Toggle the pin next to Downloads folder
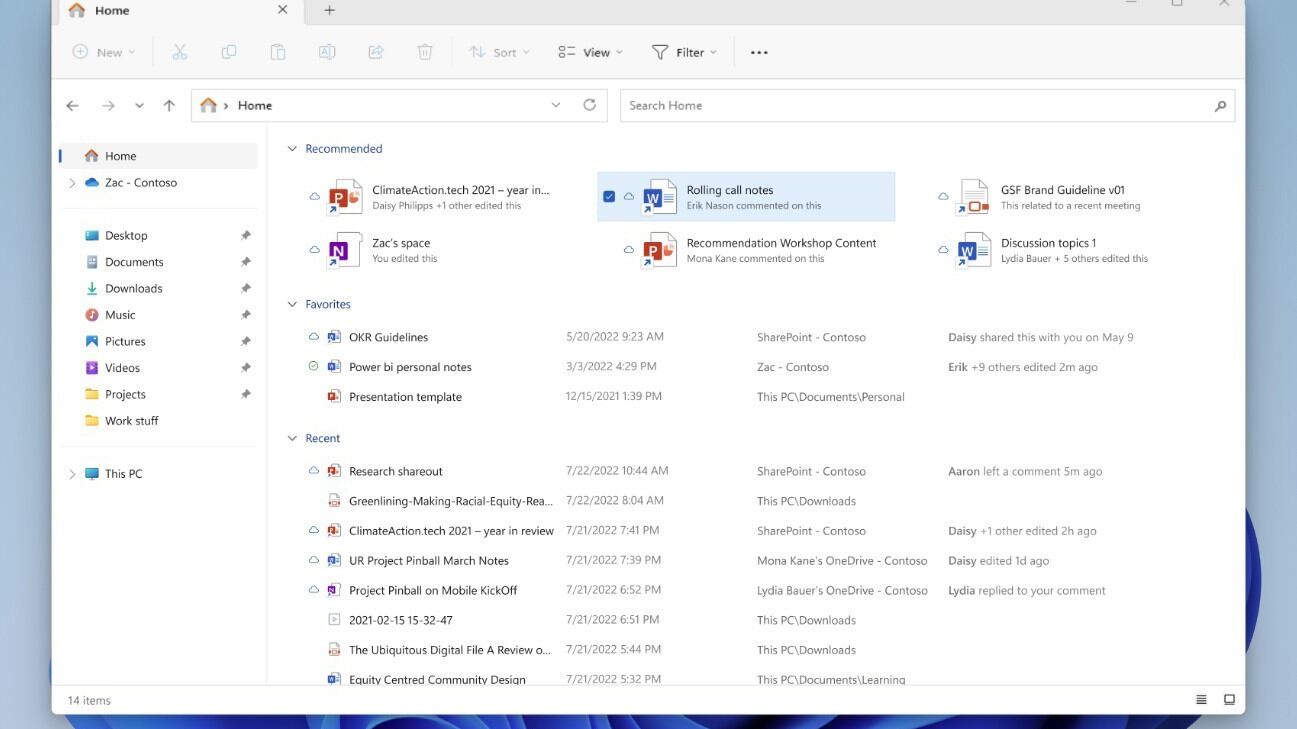This screenshot has height=729, width=1297. 245,289
